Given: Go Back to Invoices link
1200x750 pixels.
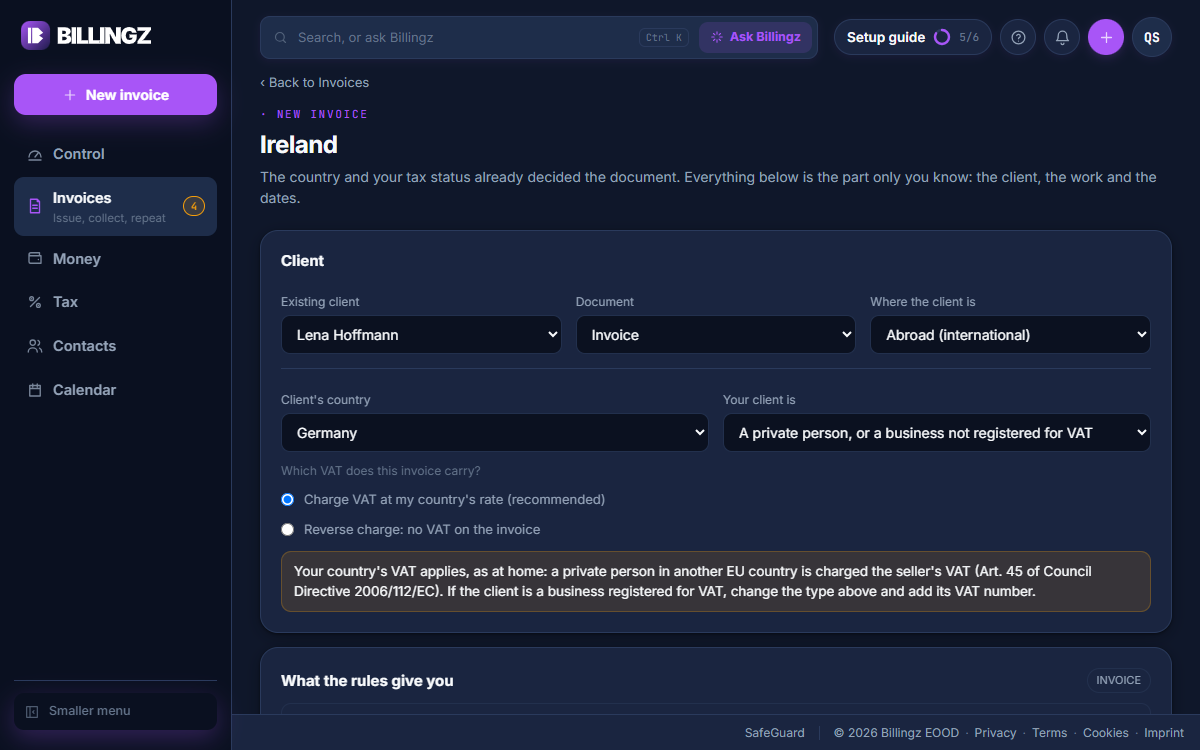Looking at the screenshot, I should (x=314, y=83).
